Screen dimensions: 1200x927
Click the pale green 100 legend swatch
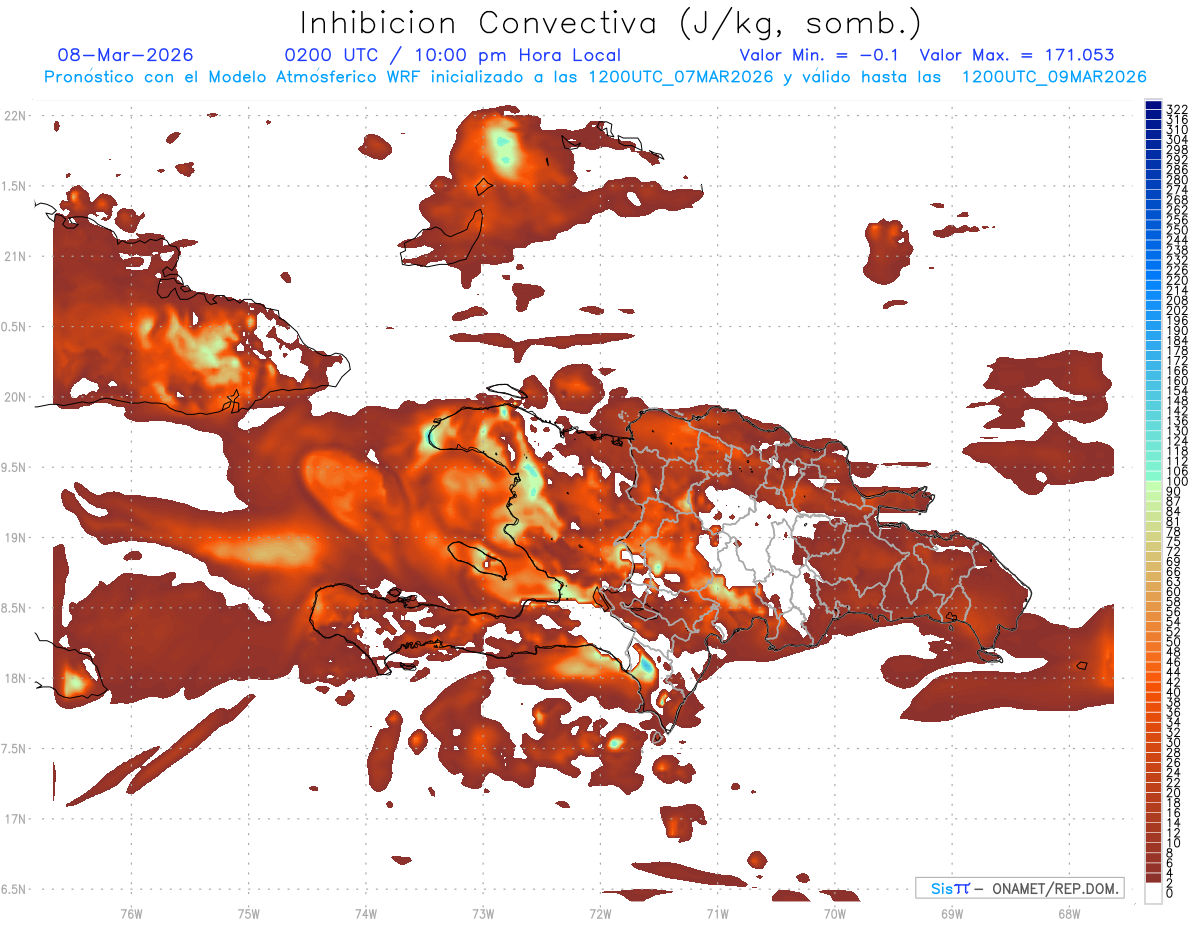tap(1154, 484)
